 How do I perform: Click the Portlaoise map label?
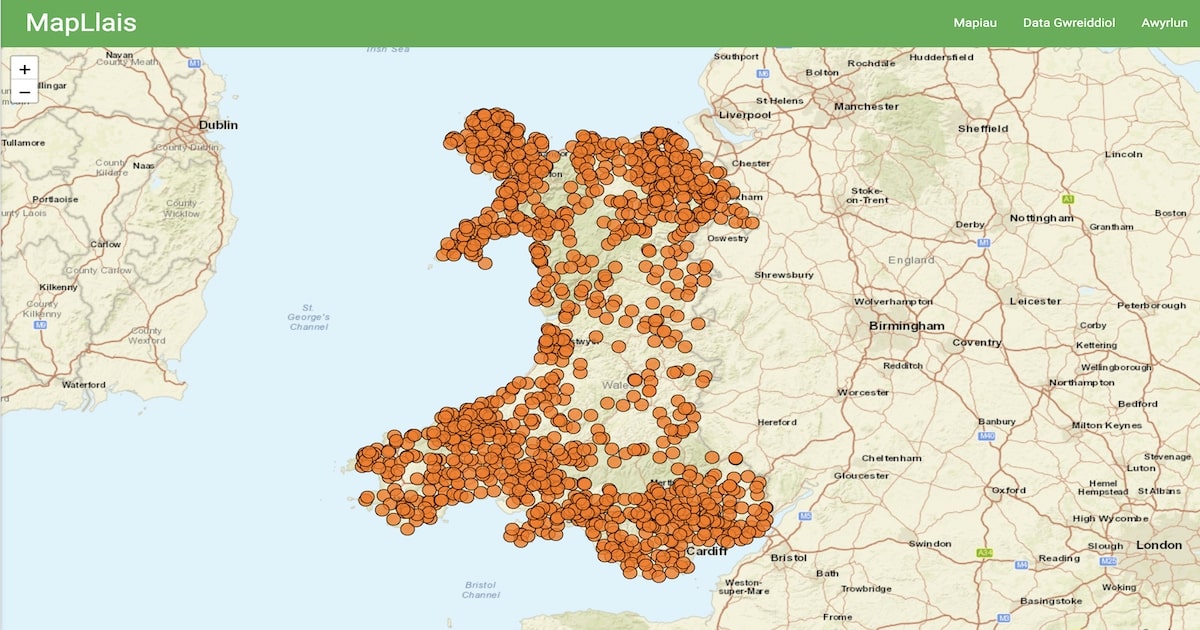pos(55,199)
